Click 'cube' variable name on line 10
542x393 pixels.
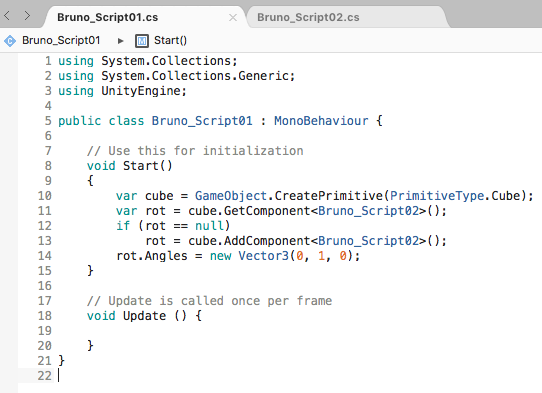click(x=159, y=196)
